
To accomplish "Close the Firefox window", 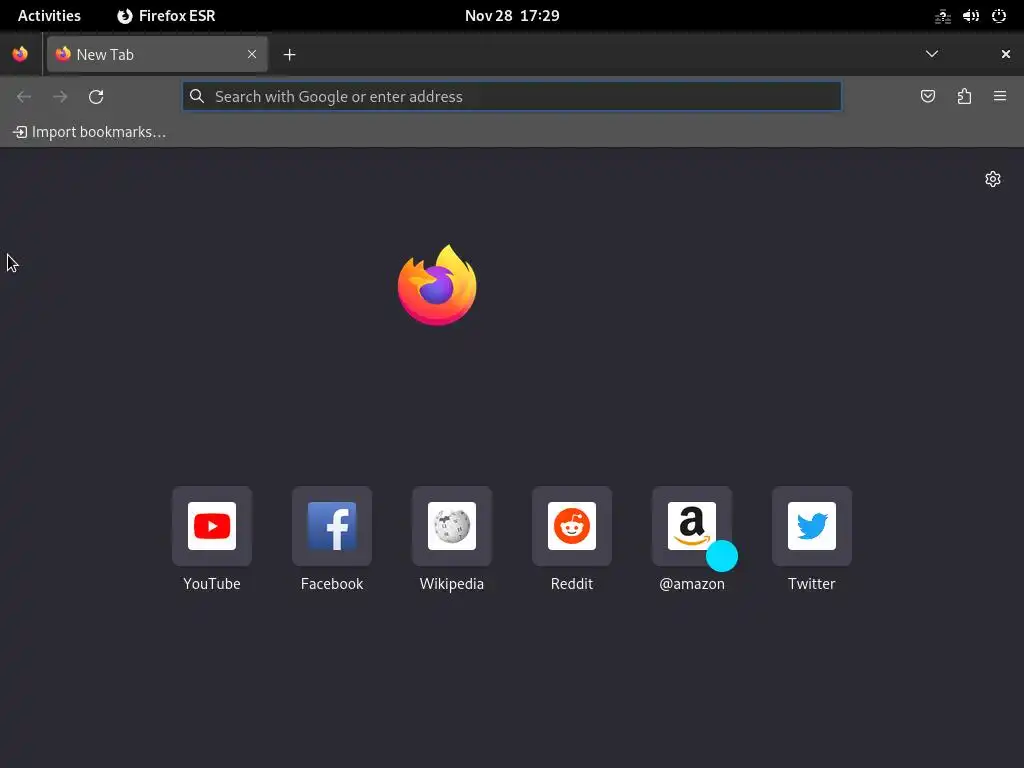I will pyautogui.click(x=1006, y=54).
